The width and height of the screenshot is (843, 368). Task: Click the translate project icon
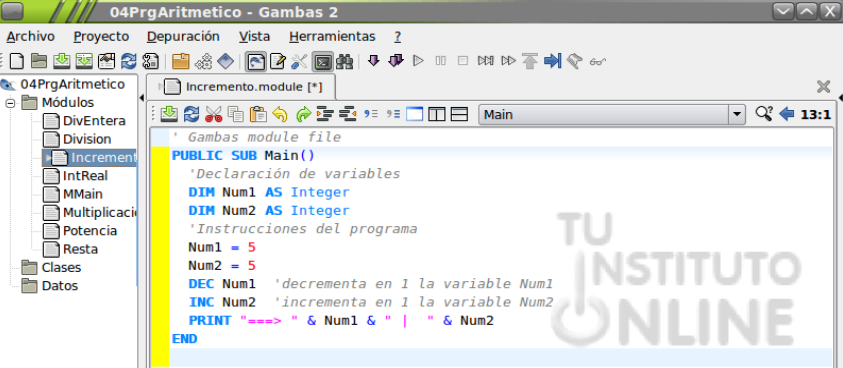[x=150, y=61]
